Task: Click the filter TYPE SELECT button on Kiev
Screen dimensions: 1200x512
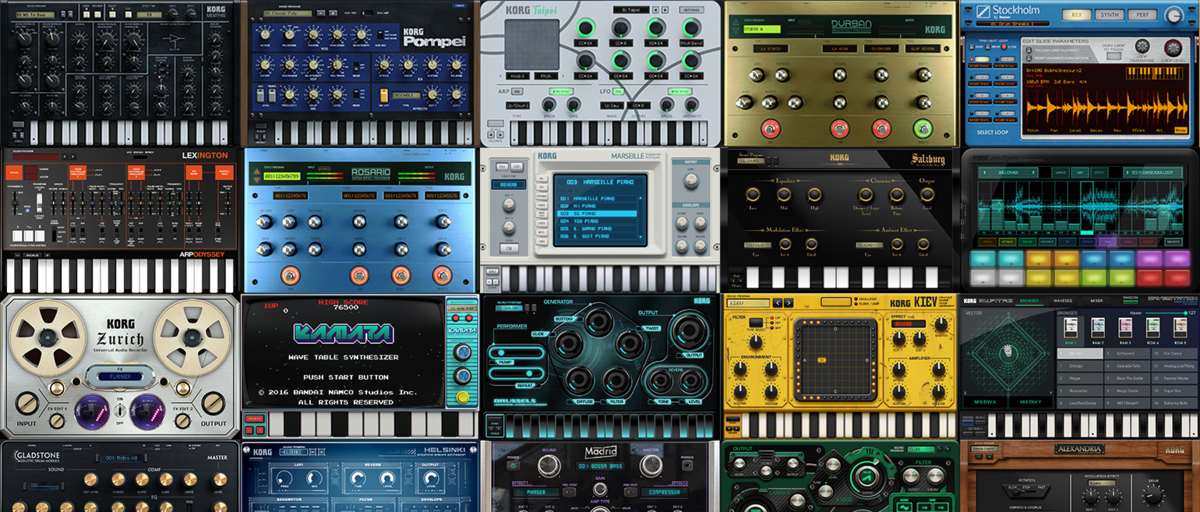Action: pyautogui.click(x=756, y=322)
